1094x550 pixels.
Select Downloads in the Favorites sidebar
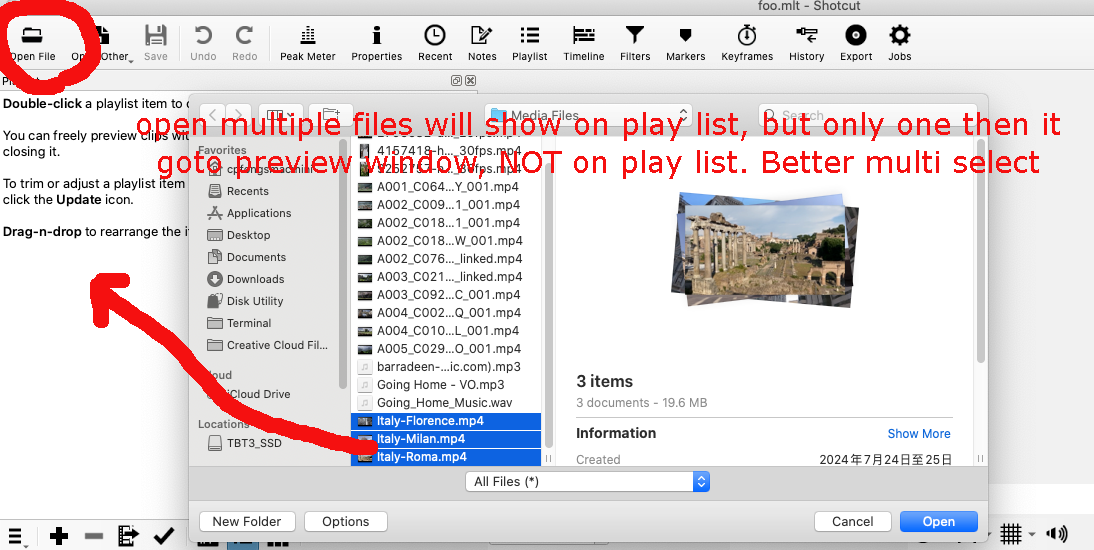(255, 279)
